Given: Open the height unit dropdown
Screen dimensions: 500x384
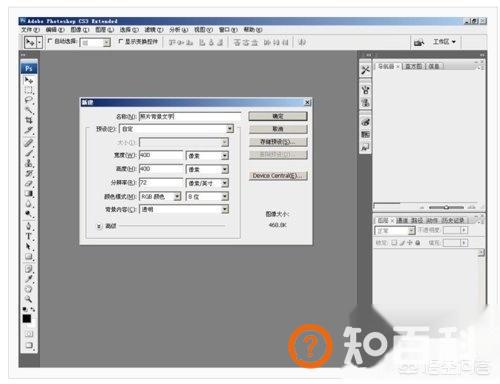Looking at the screenshot, I should click(207, 169).
